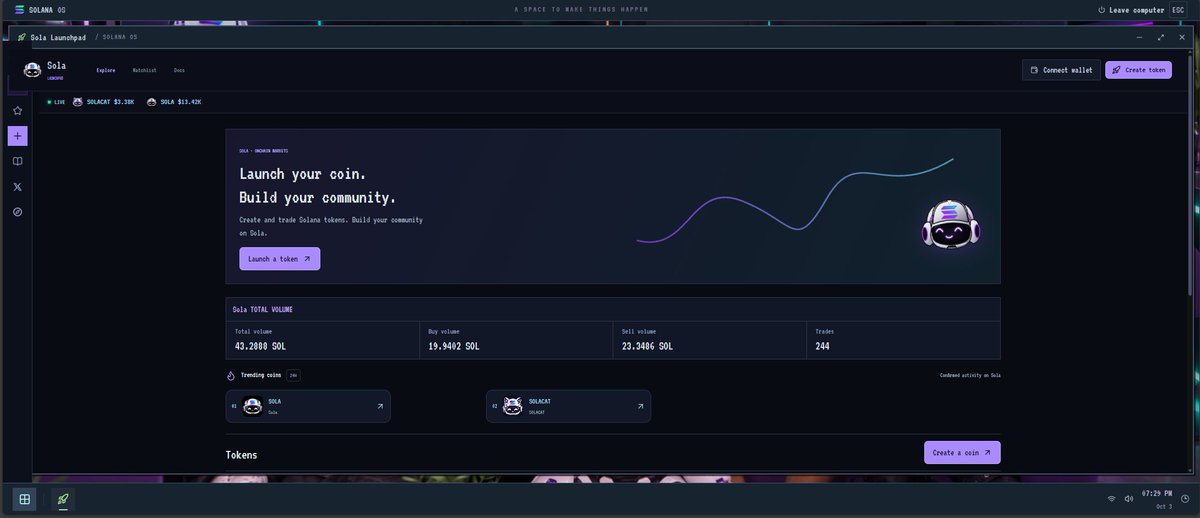The height and width of the screenshot is (518, 1200).
Task: Click the Sola robot logo in header
Action: [x=32, y=69]
